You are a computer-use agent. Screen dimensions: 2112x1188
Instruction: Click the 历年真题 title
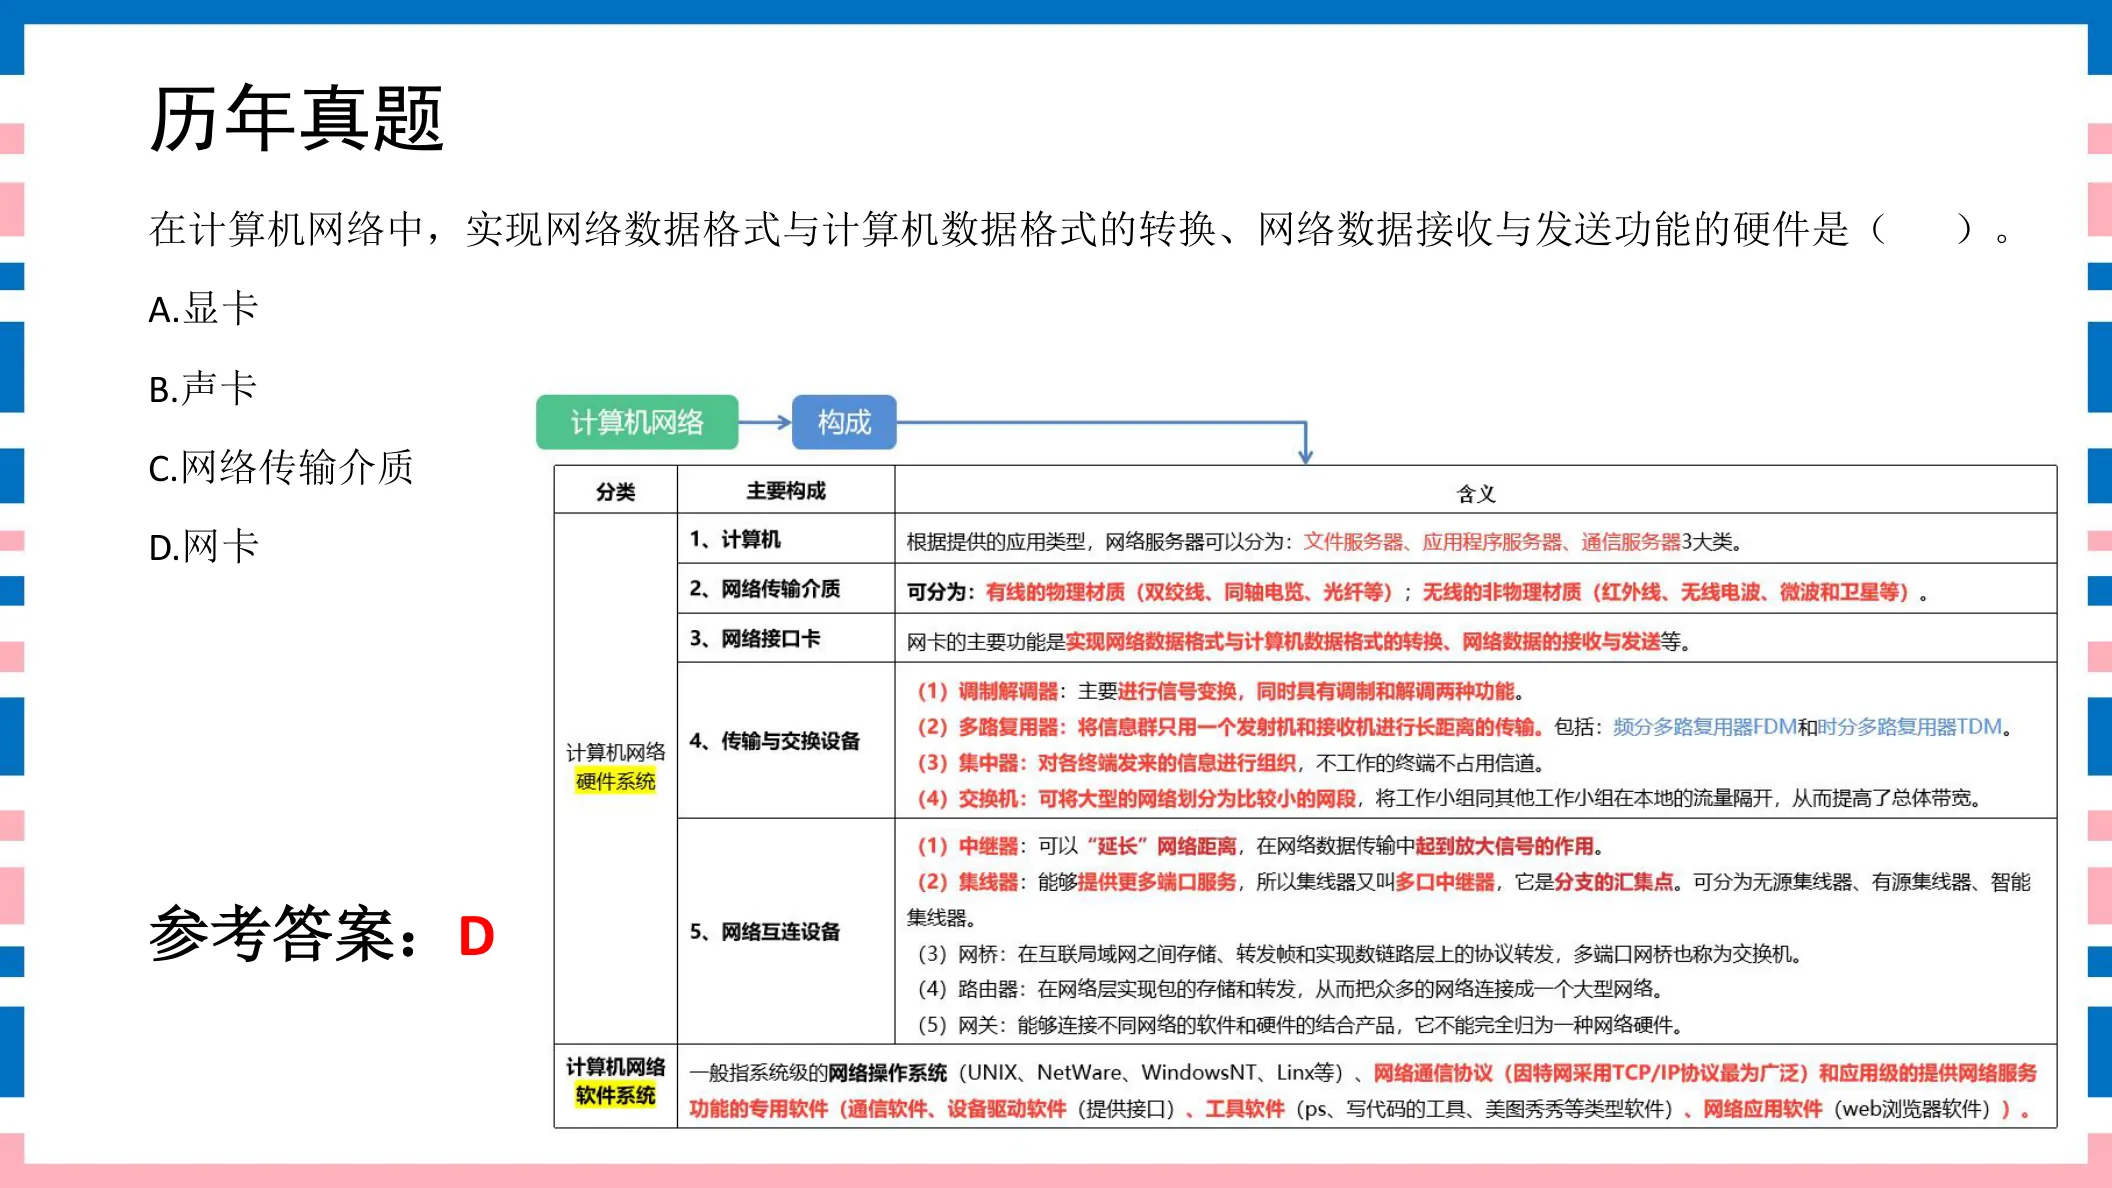[x=296, y=118]
